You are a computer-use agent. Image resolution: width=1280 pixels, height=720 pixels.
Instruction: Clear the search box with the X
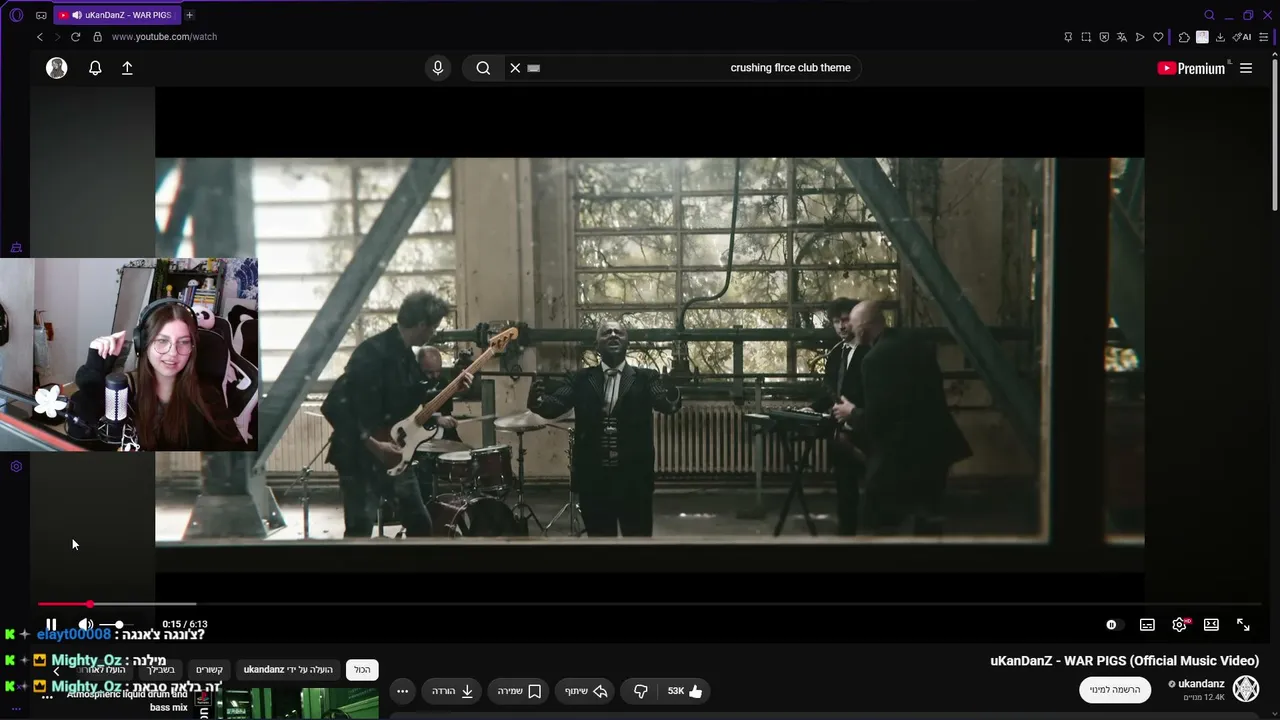[x=515, y=68]
